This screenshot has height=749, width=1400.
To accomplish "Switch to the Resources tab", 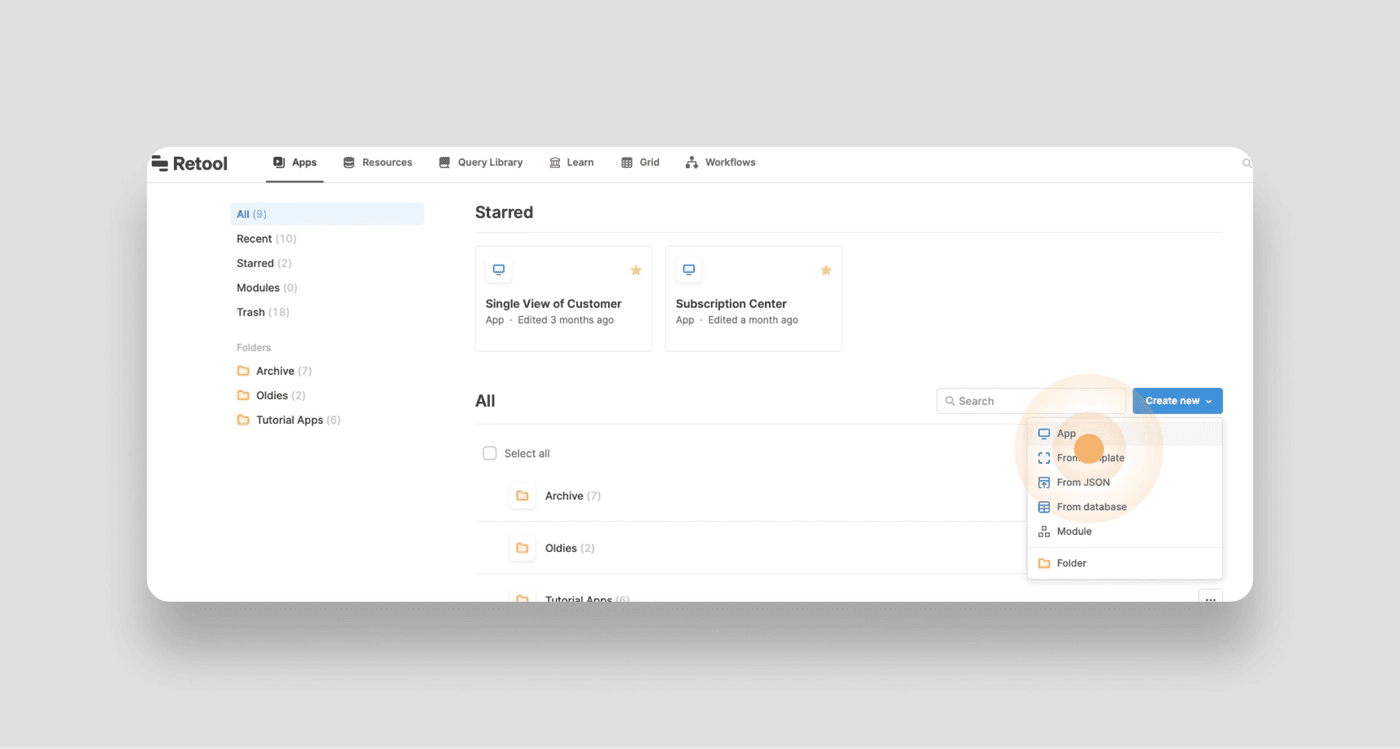I will (377, 163).
